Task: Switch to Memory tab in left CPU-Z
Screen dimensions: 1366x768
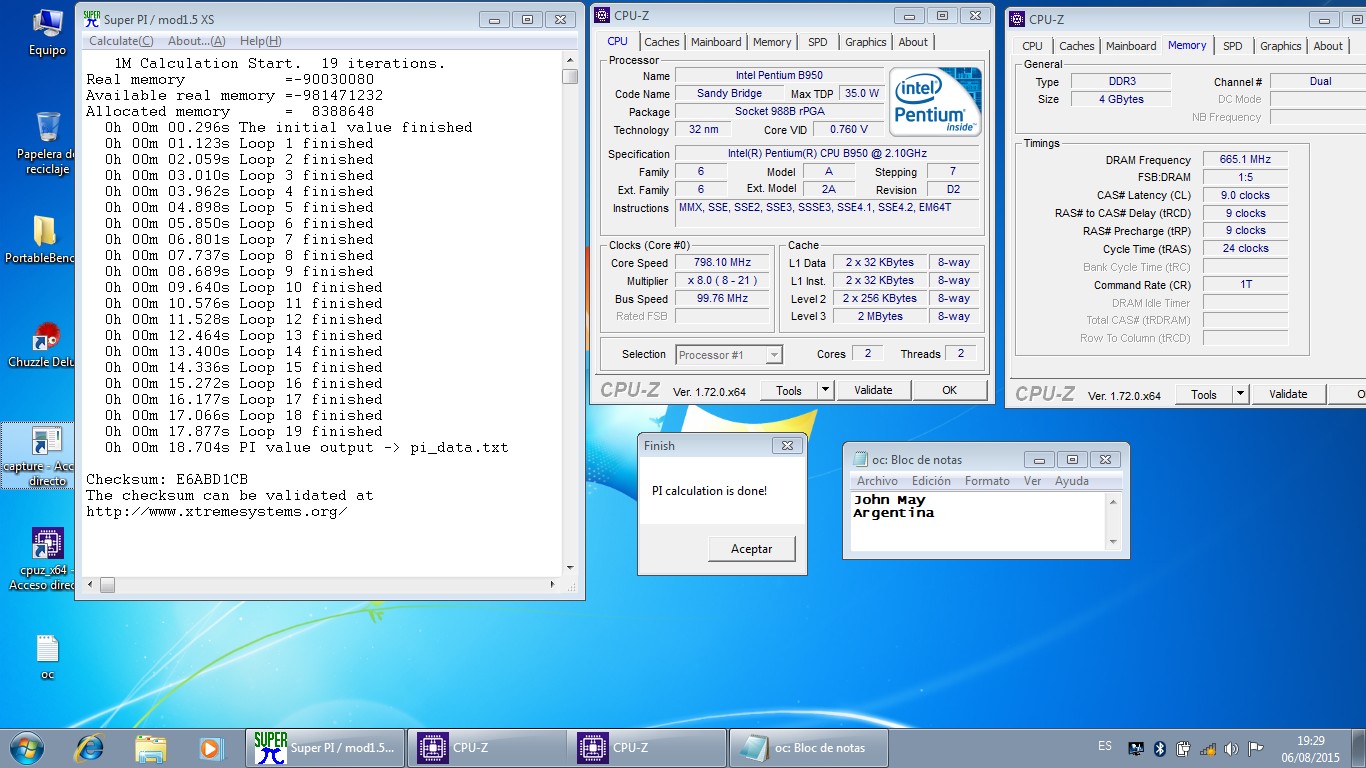Action: pos(772,42)
